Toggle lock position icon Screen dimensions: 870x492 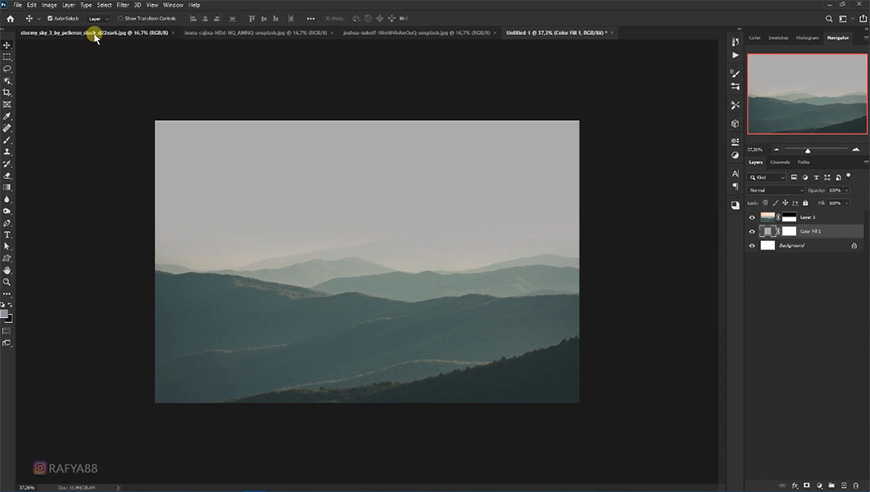(785, 203)
